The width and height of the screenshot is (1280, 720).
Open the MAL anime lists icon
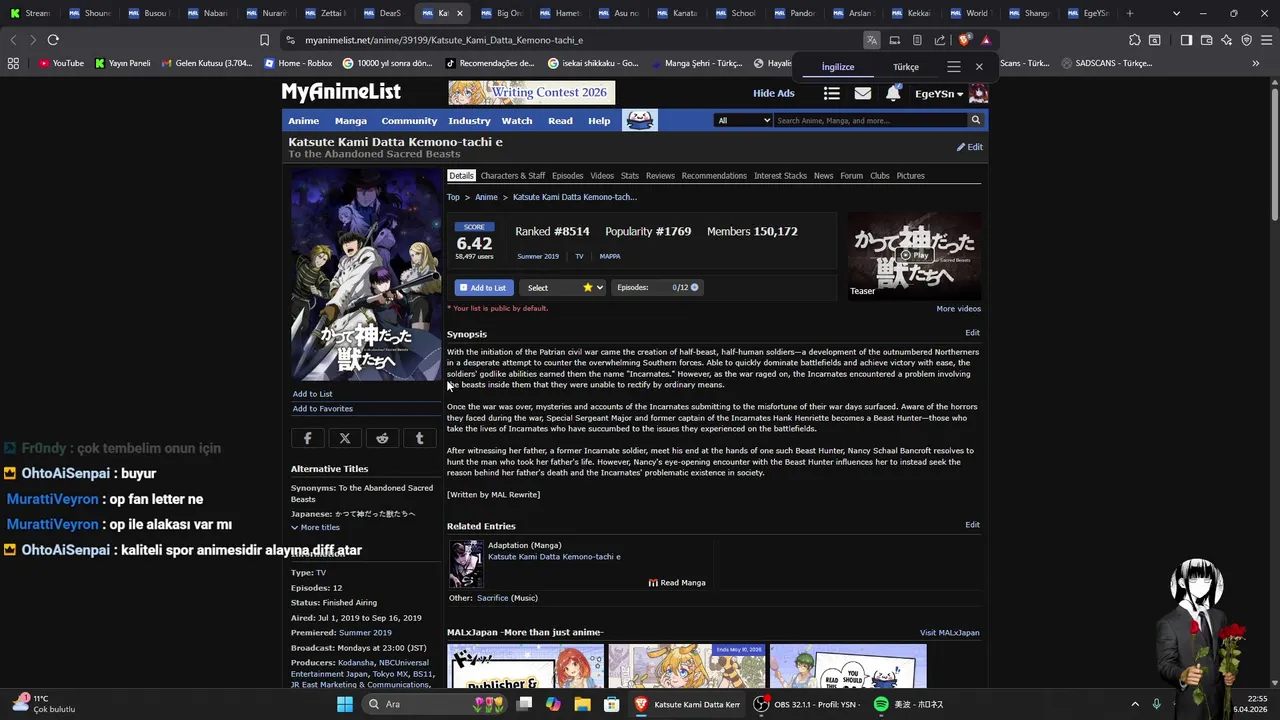coord(831,93)
